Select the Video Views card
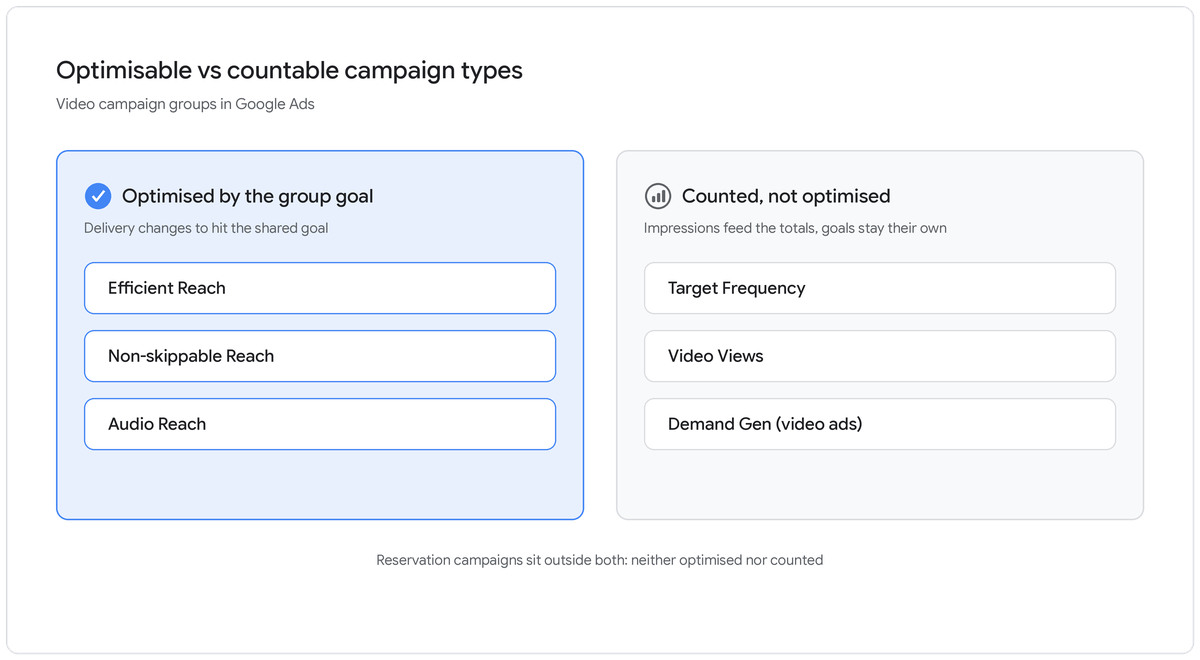Screen dimensions: 1200x660 tap(880, 356)
